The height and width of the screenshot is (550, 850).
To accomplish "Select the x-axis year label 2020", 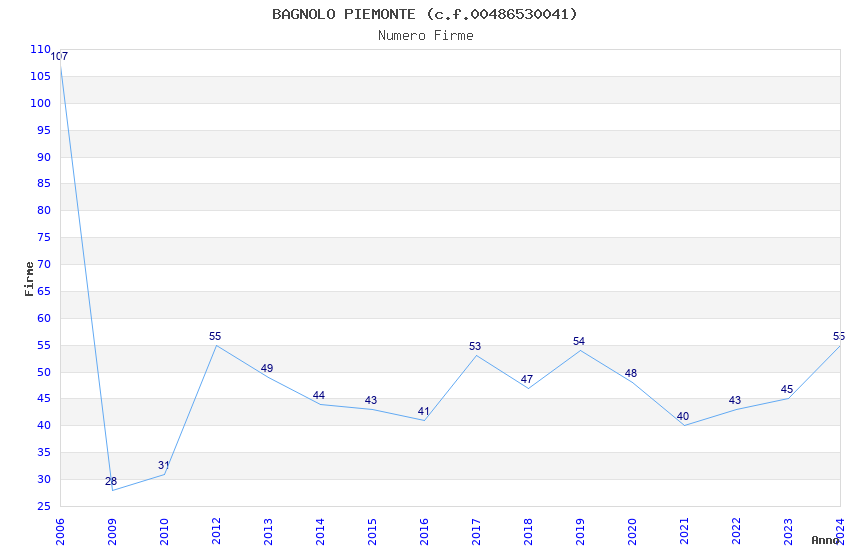I will (x=632, y=532).
